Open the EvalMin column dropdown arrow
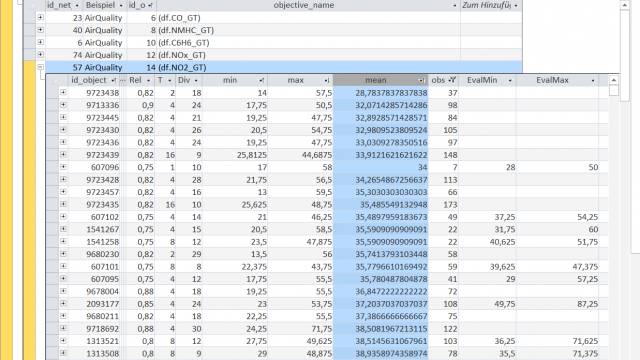Viewport: 640px width, 360px height. pyautogui.click(x=510, y=80)
